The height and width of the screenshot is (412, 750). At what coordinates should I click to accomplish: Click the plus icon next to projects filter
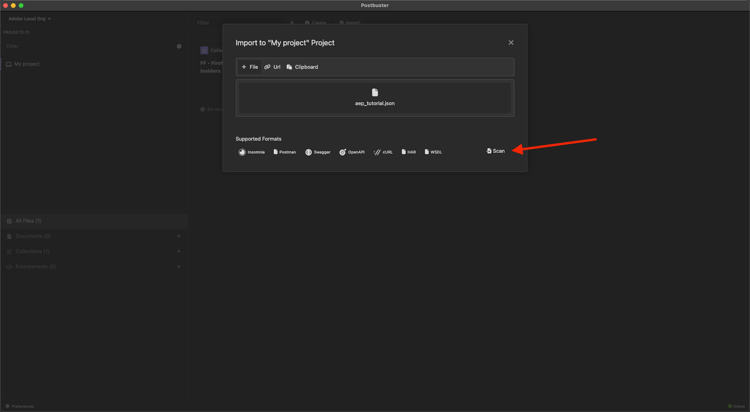tap(179, 46)
